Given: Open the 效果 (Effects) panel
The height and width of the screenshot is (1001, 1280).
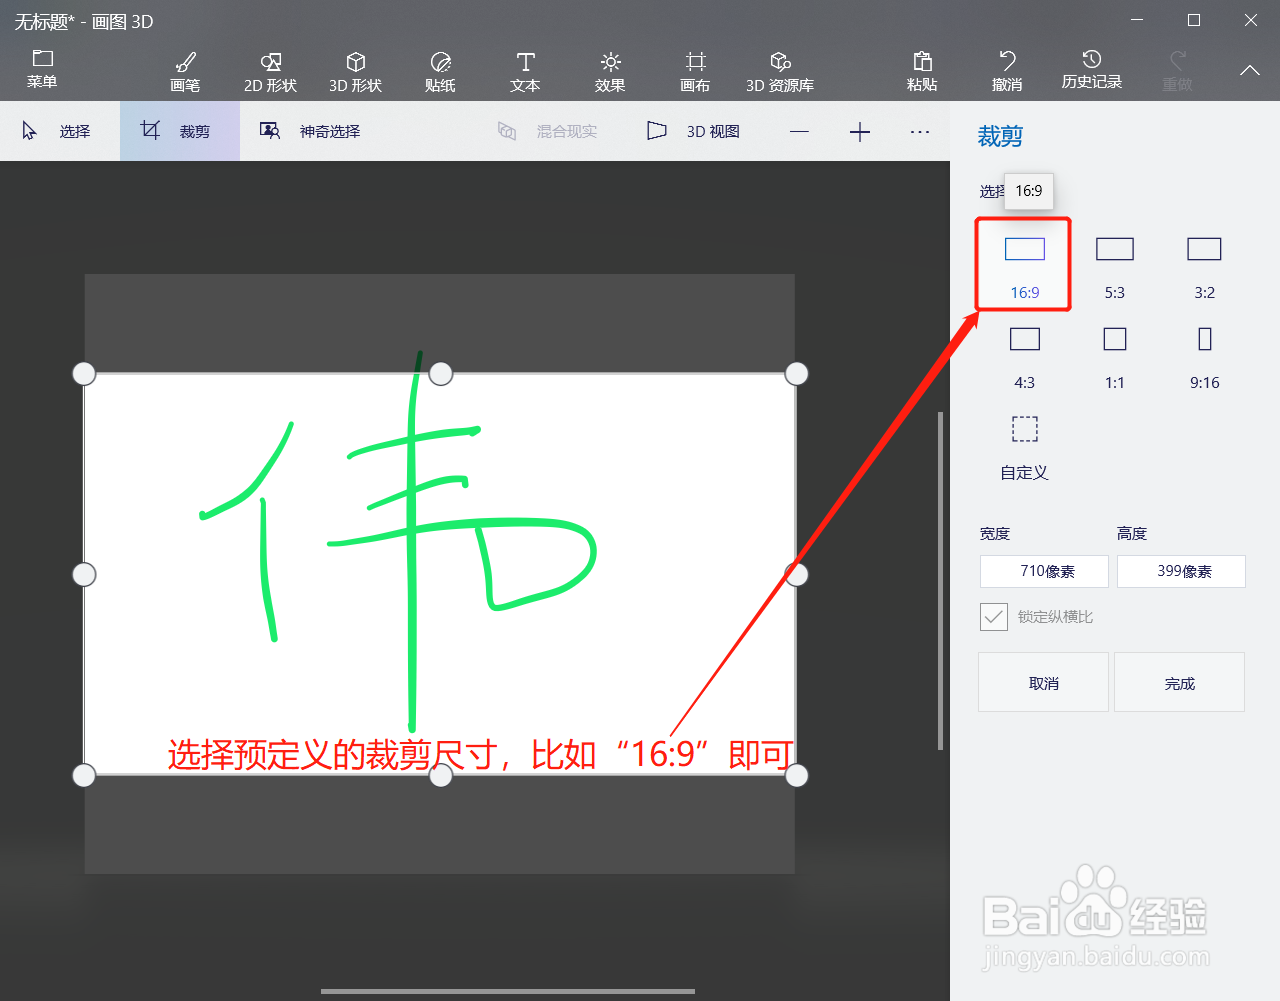Looking at the screenshot, I should (x=609, y=70).
